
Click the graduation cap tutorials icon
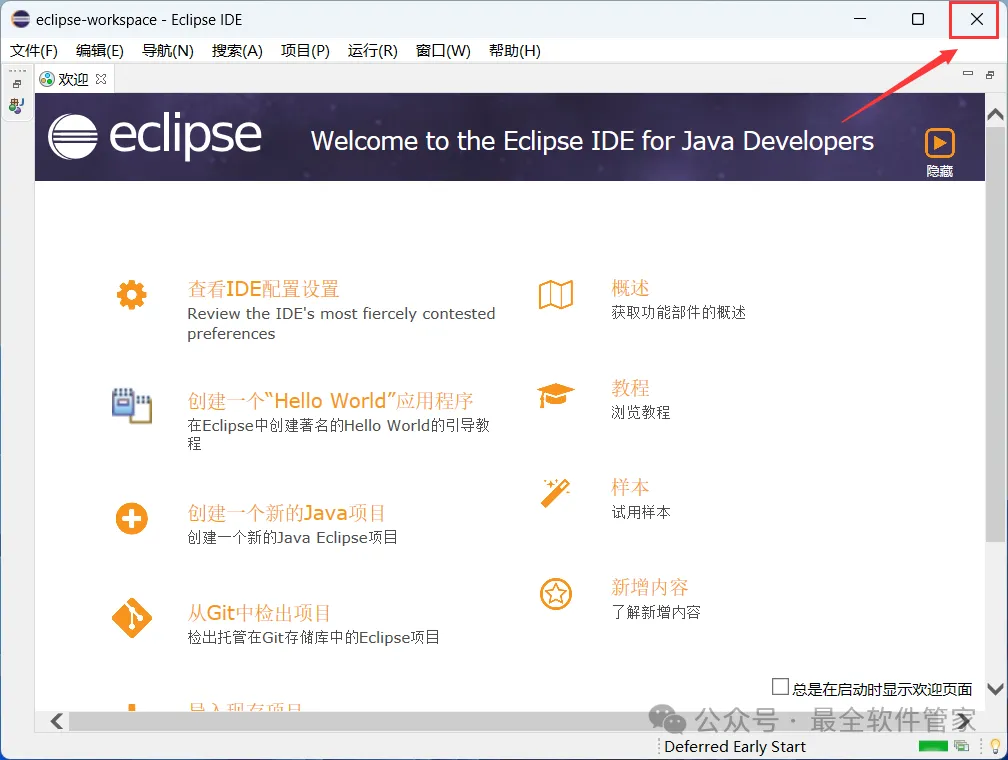tap(555, 395)
